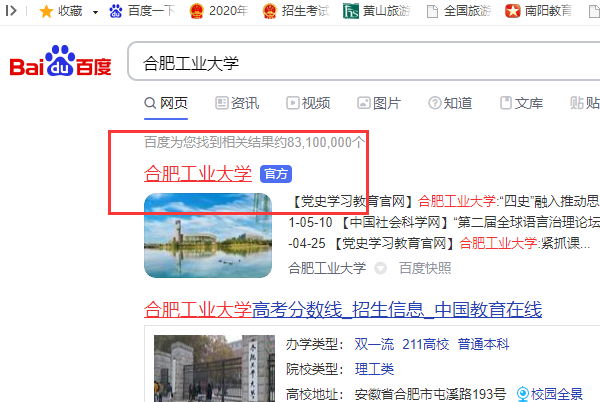Expand the arrow beside 合肥工业大学 source
This screenshot has width=600, height=402.
pos(380,268)
